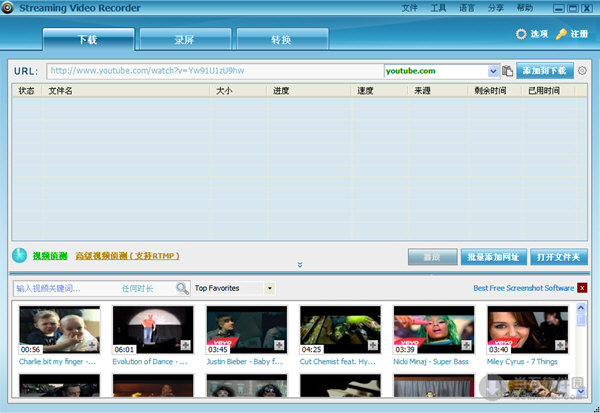The width and height of the screenshot is (600, 413).
Task: Sort by 剩余时间 column header
Action: click(x=496, y=91)
